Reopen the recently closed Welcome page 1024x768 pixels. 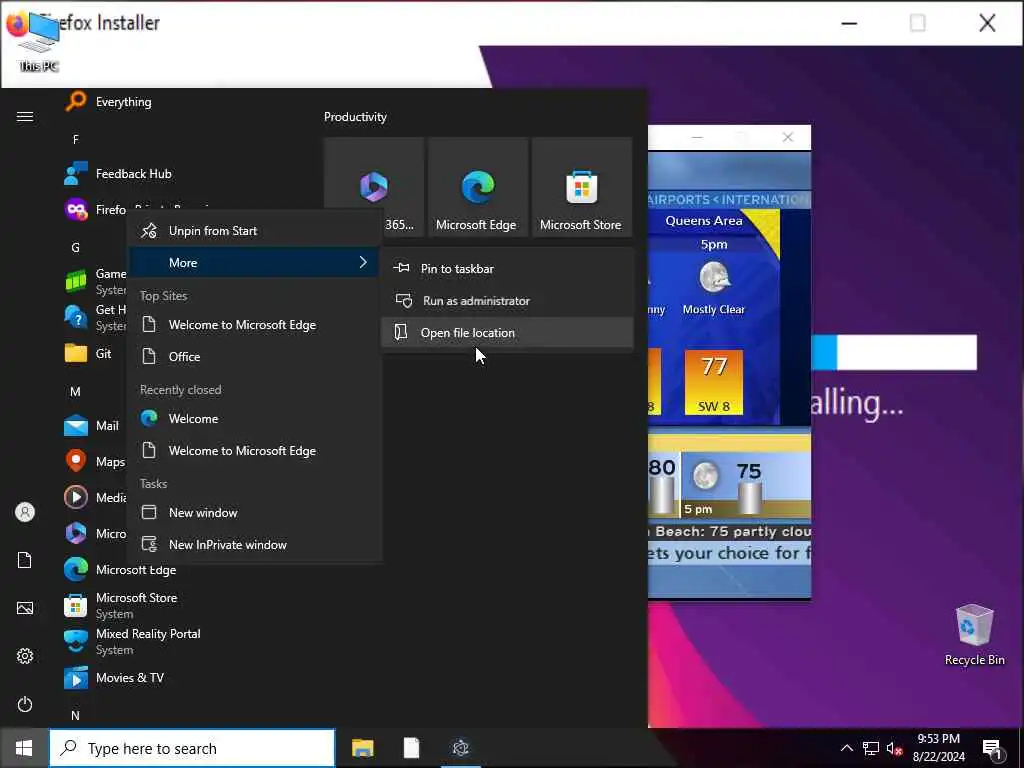(x=253, y=419)
